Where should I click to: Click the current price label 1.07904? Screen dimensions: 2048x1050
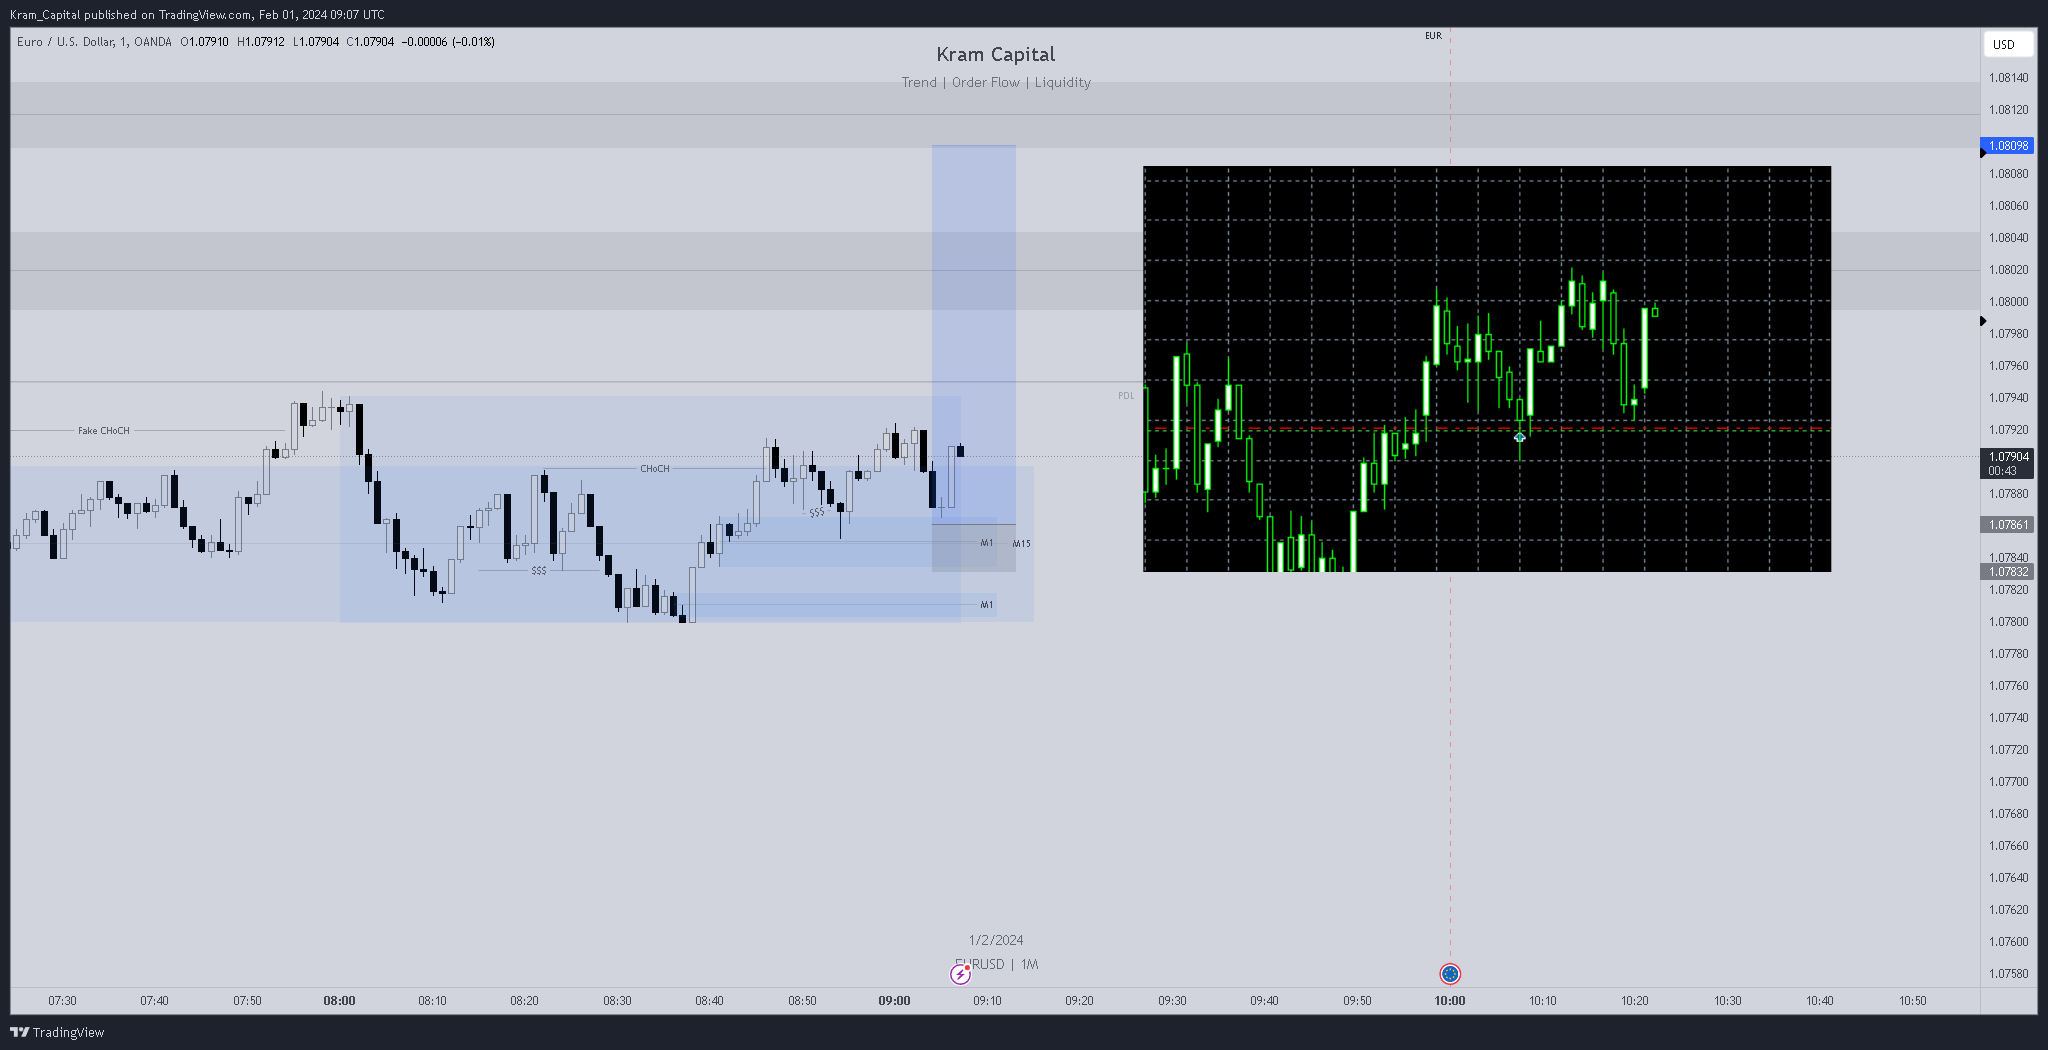tap(2008, 457)
